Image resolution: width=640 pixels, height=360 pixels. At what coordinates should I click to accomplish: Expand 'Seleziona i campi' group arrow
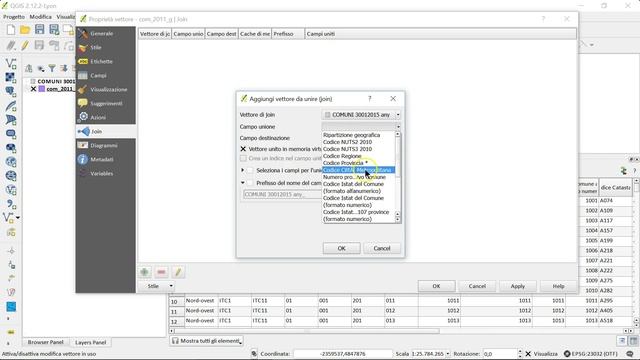click(x=242, y=170)
